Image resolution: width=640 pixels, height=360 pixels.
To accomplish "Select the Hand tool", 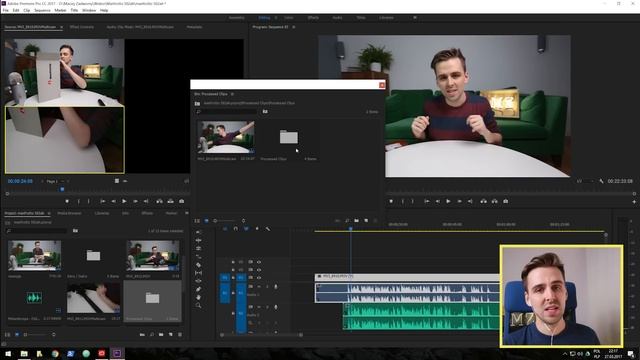I will click(x=198, y=297).
